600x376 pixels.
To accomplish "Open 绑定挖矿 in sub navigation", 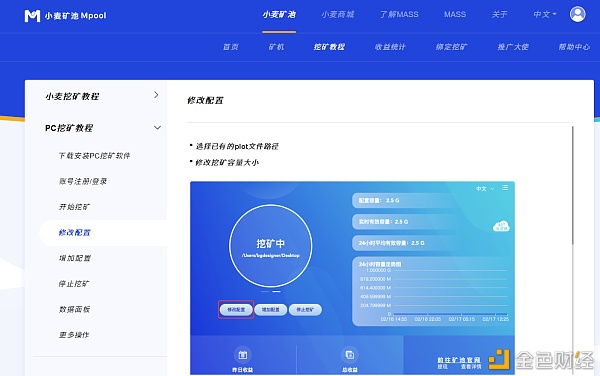I will point(451,47).
